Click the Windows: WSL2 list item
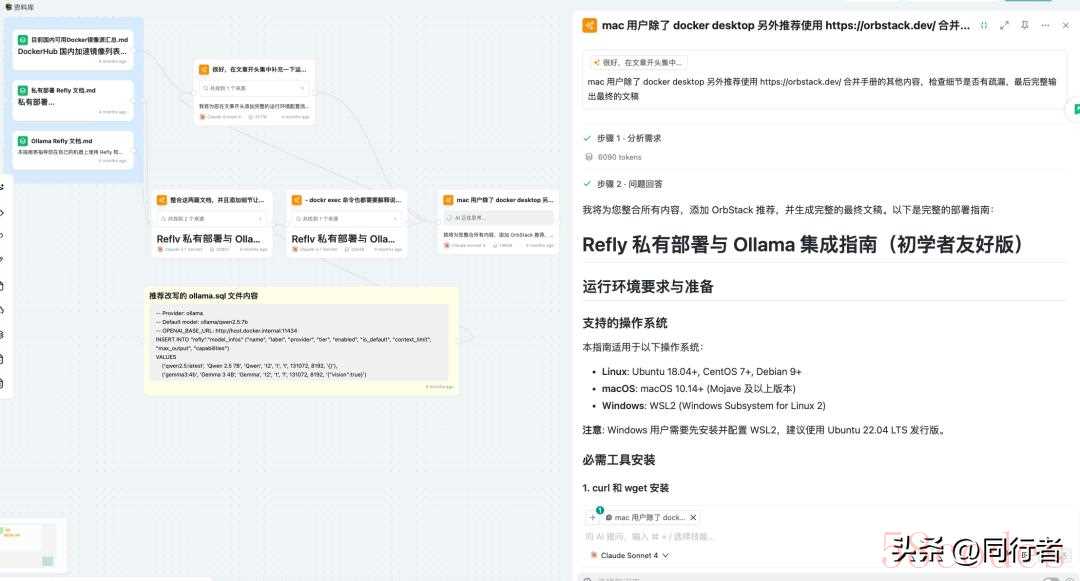This screenshot has width=1080, height=581. click(x=714, y=405)
